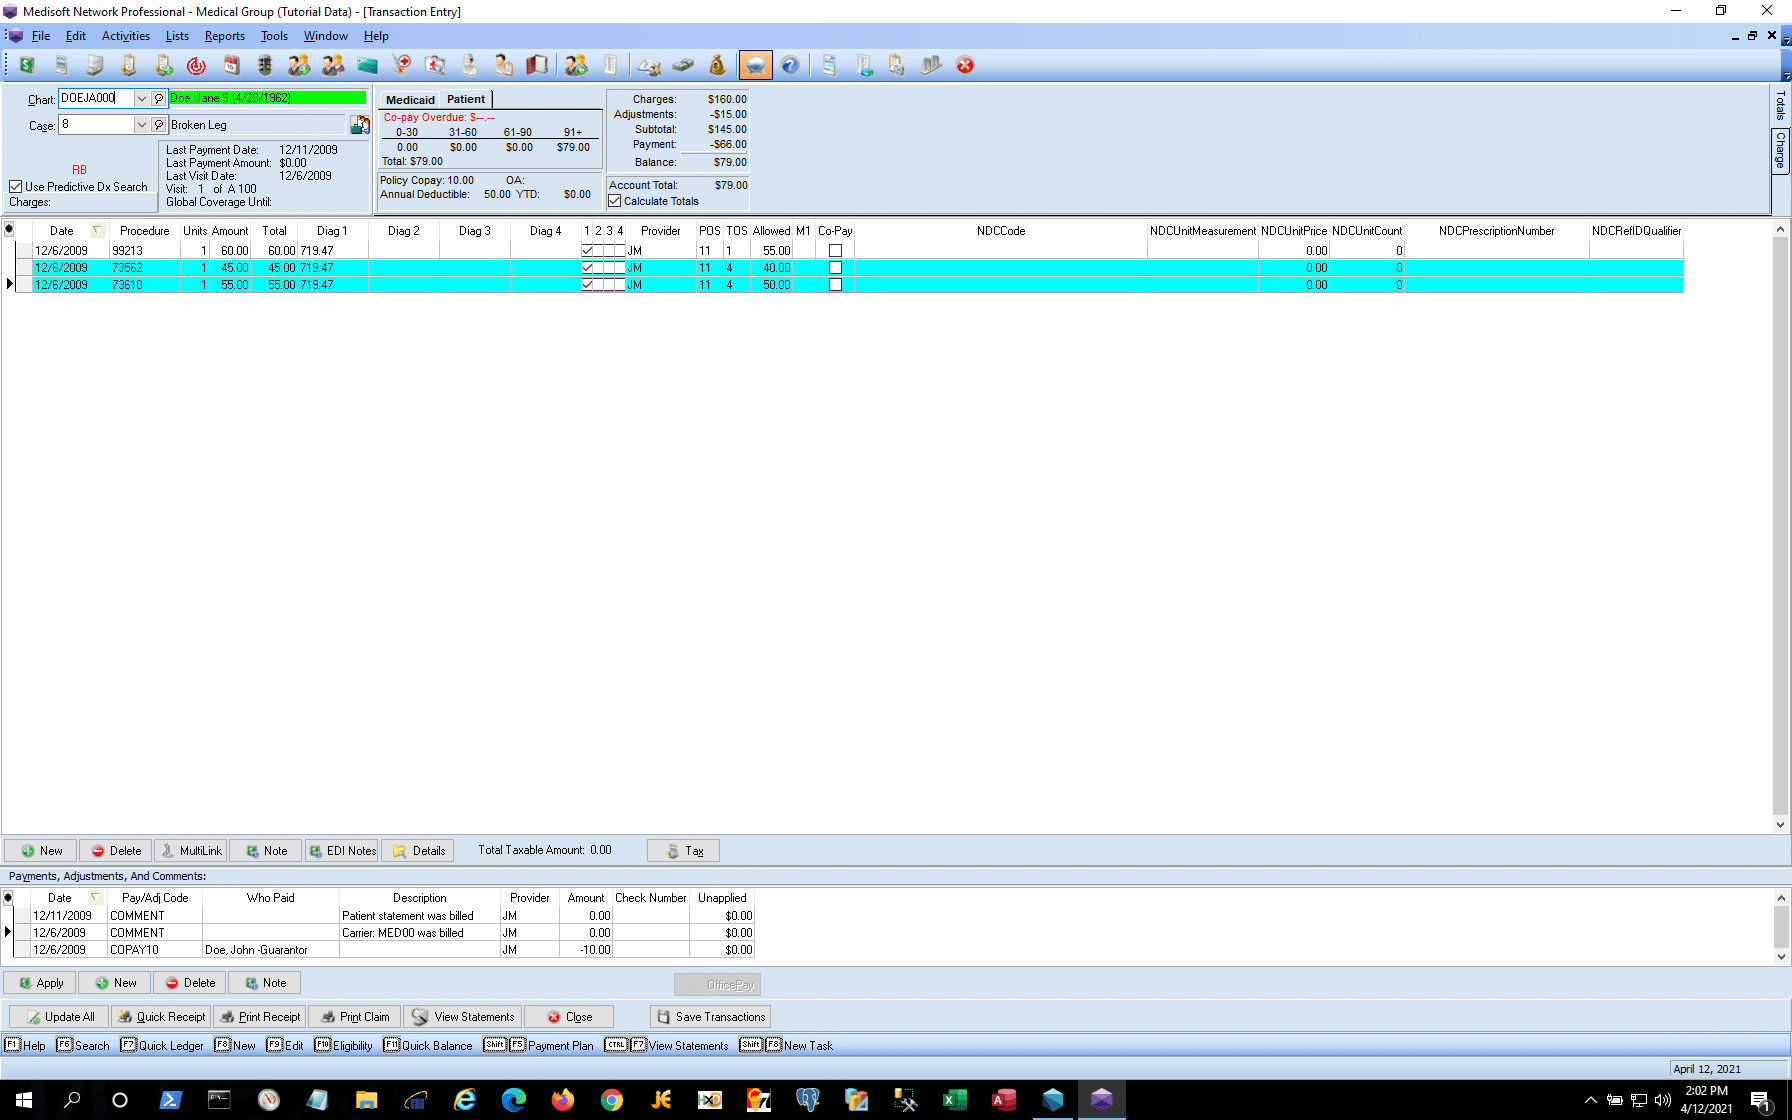Select the Charge side tab
Viewport: 1792px width, 1120px height.
coord(1780,150)
